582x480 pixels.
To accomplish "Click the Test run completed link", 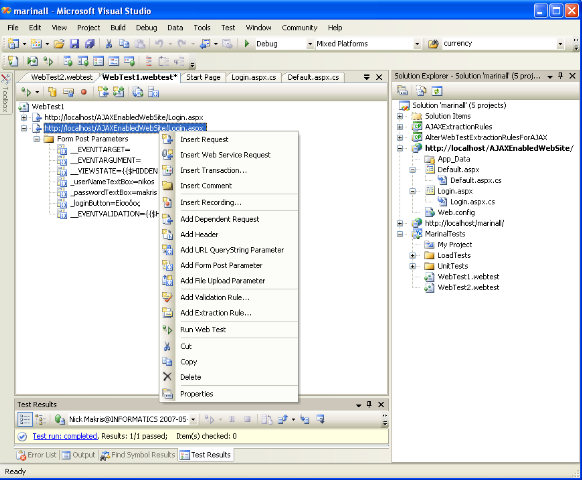I will click(x=65, y=436).
